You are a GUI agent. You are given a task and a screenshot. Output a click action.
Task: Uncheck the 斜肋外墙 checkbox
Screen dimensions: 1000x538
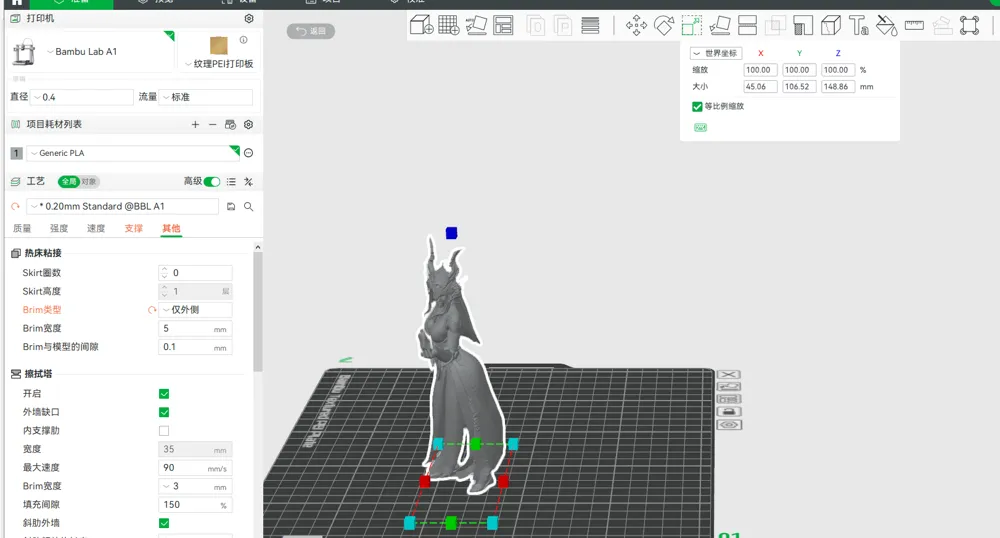pos(164,523)
